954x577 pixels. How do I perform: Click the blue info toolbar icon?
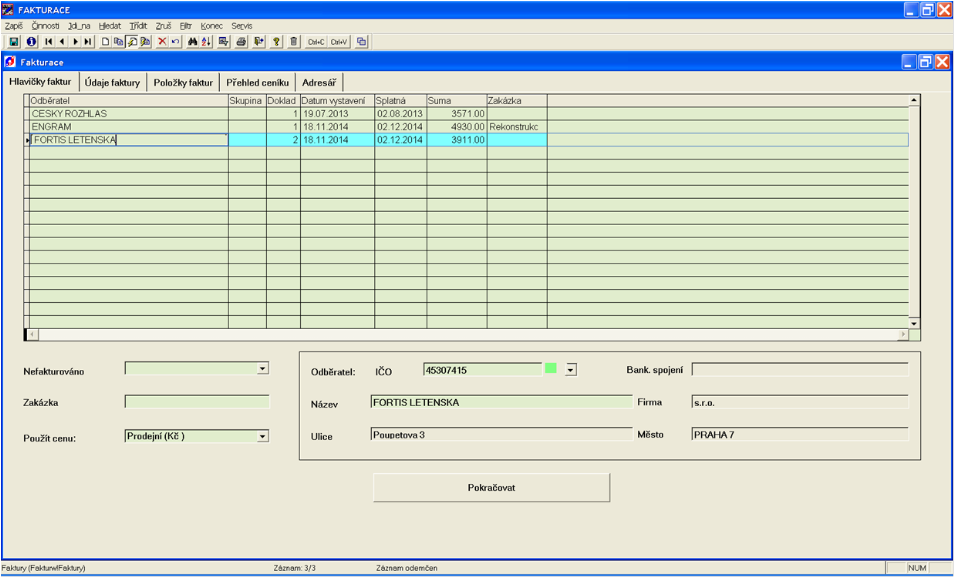[31, 41]
